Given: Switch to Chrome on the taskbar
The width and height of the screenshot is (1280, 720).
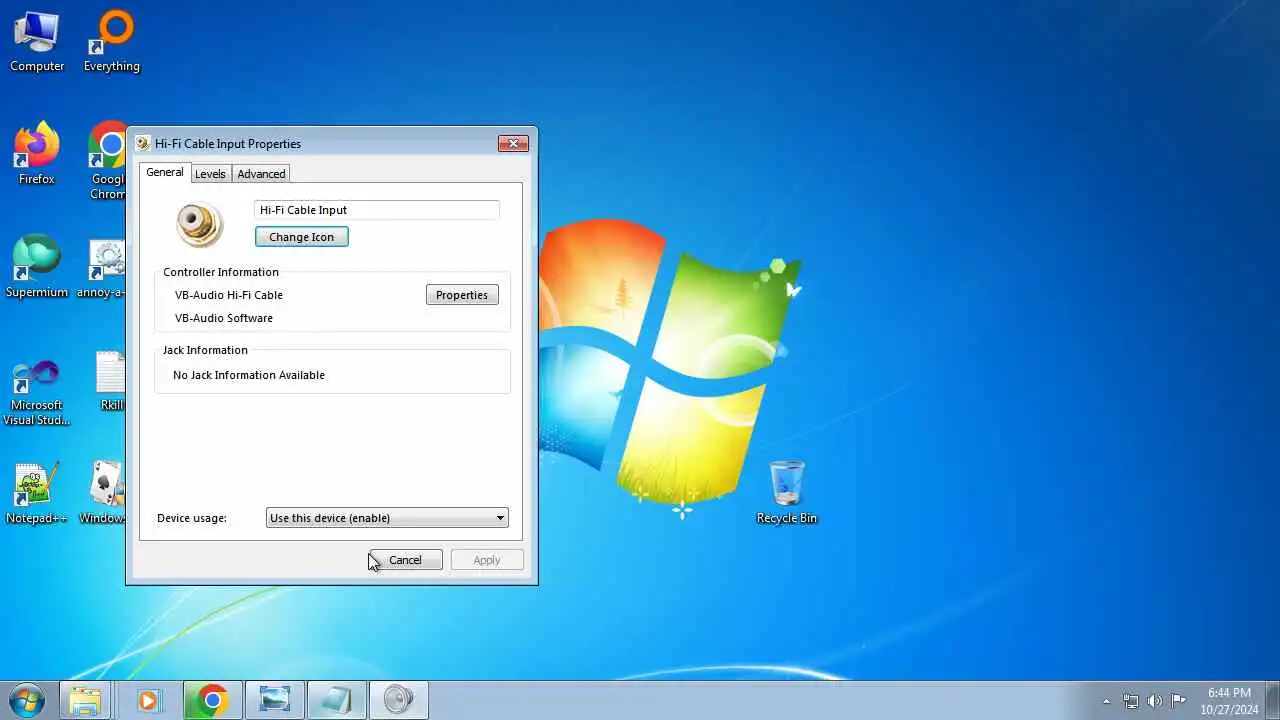Looking at the screenshot, I should coord(212,700).
